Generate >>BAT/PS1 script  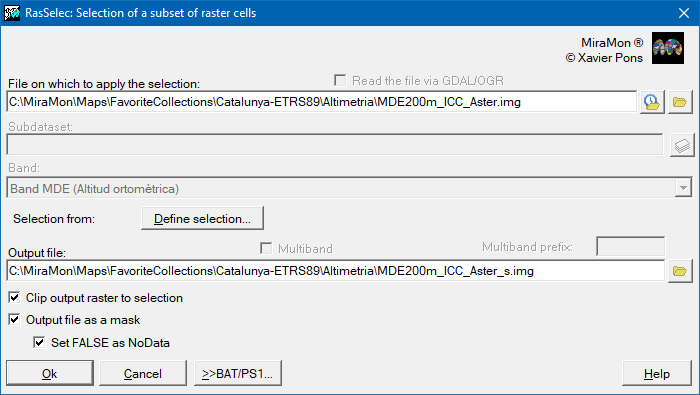tap(238, 373)
